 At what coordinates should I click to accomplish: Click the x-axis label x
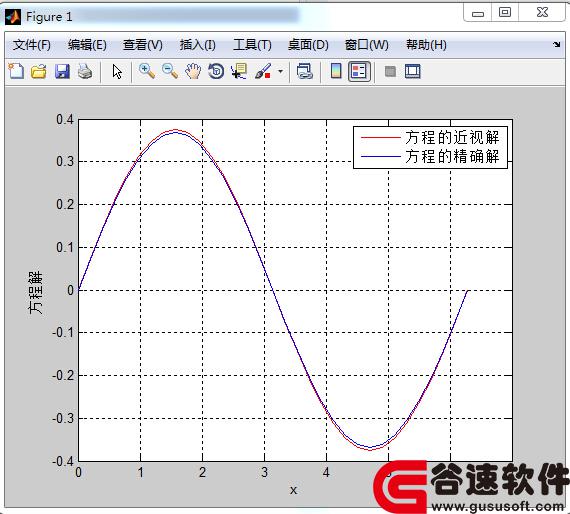click(x=293, y=490)
